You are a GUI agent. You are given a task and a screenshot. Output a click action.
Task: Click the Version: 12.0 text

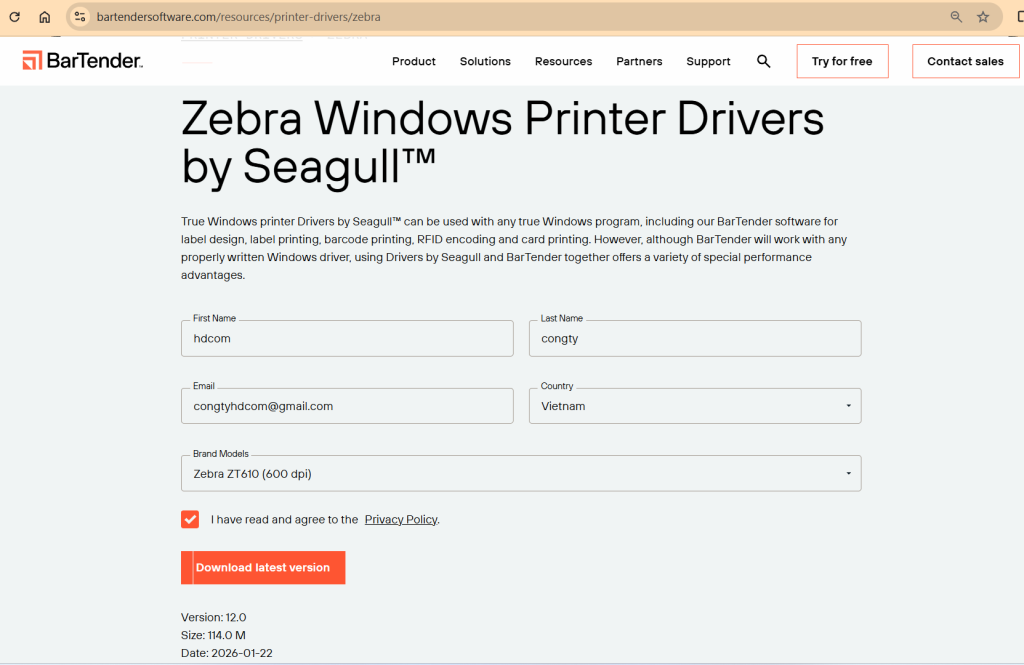point(214,617)
